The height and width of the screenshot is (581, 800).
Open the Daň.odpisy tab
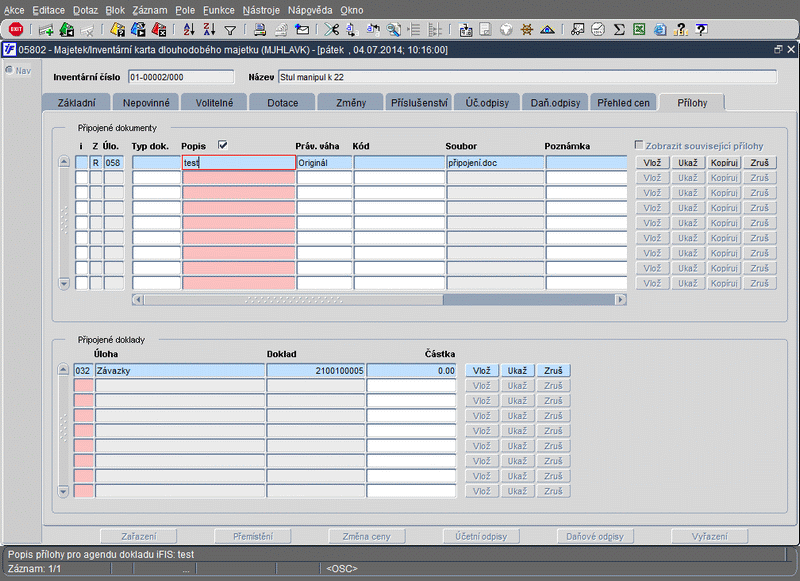pyautogui.click(x=553, y=102)
